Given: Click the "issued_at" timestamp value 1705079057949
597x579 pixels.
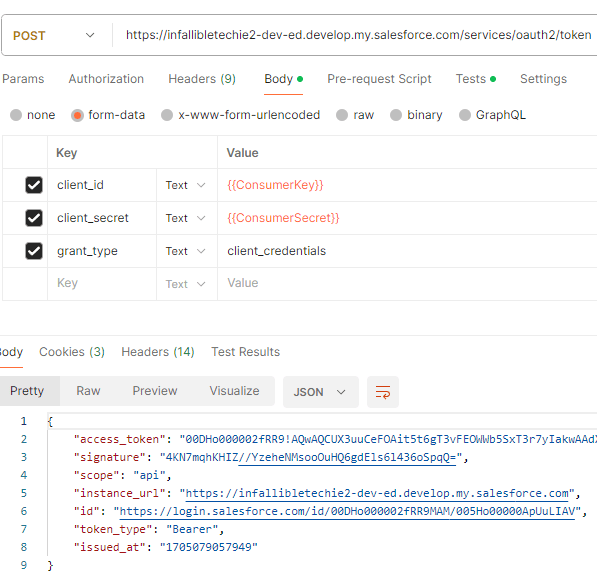Looking at the screenshot, I should coord(209,547).
